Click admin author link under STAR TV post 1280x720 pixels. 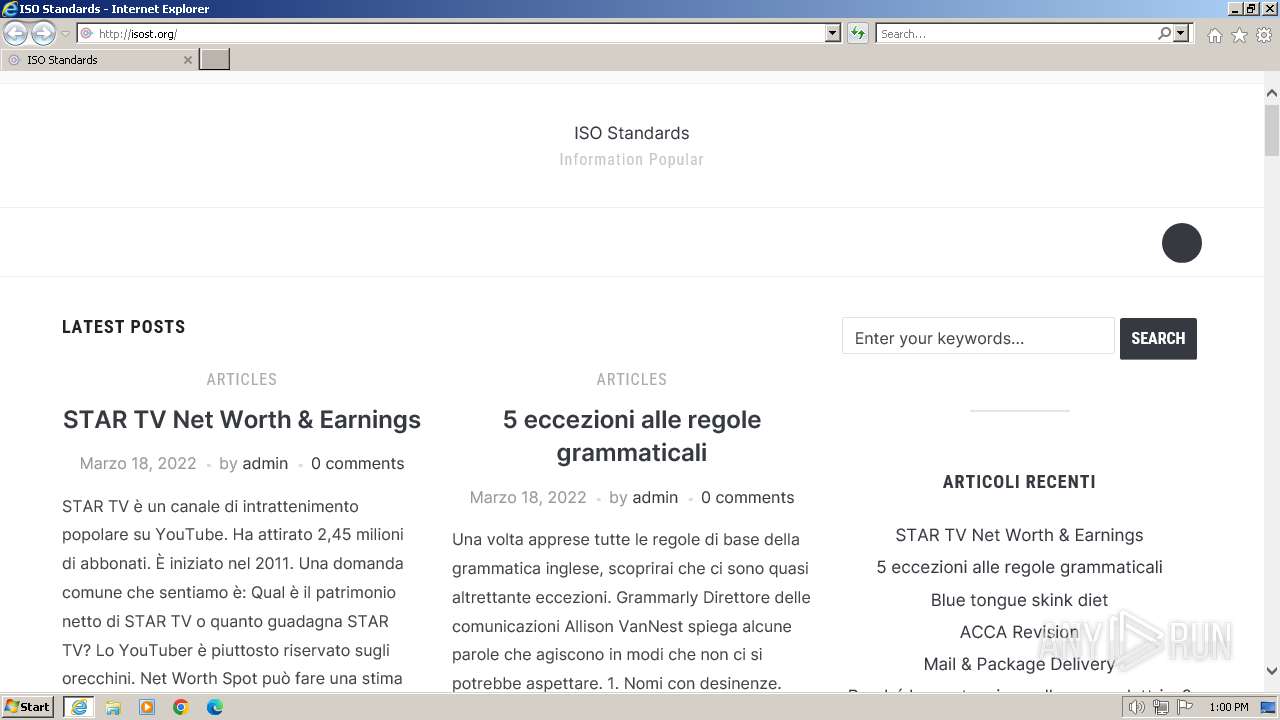pyautogui.click(x=265, y=463)
